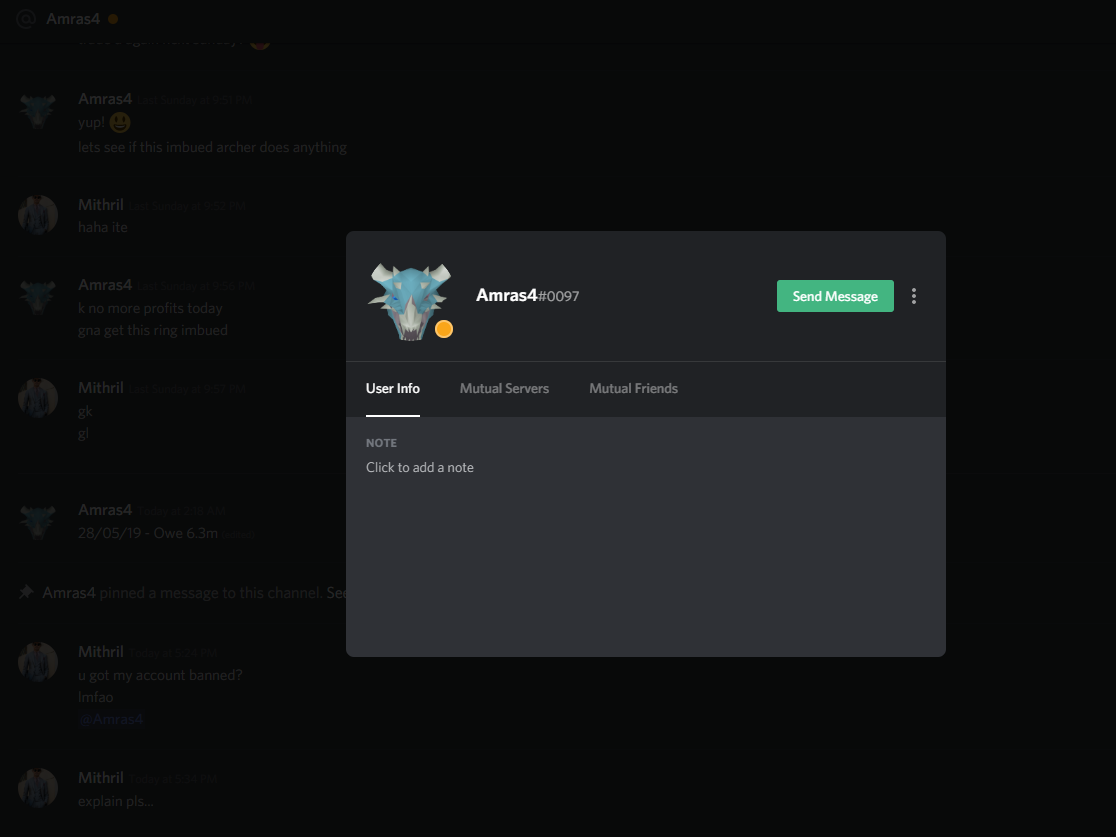Screen dimensions: 1116x837
Task: Select the User Info tab
Action: point(393,389)
